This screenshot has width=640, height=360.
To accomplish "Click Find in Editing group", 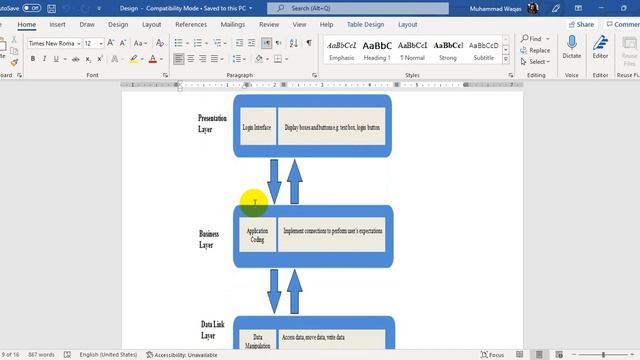I will [x=531, y=38].
